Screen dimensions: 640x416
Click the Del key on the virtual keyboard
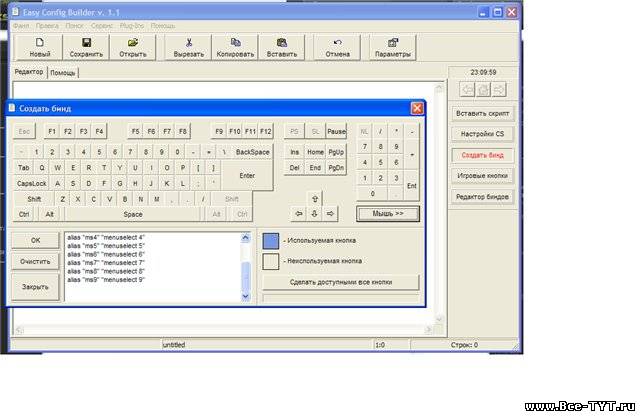click(294, 168)
